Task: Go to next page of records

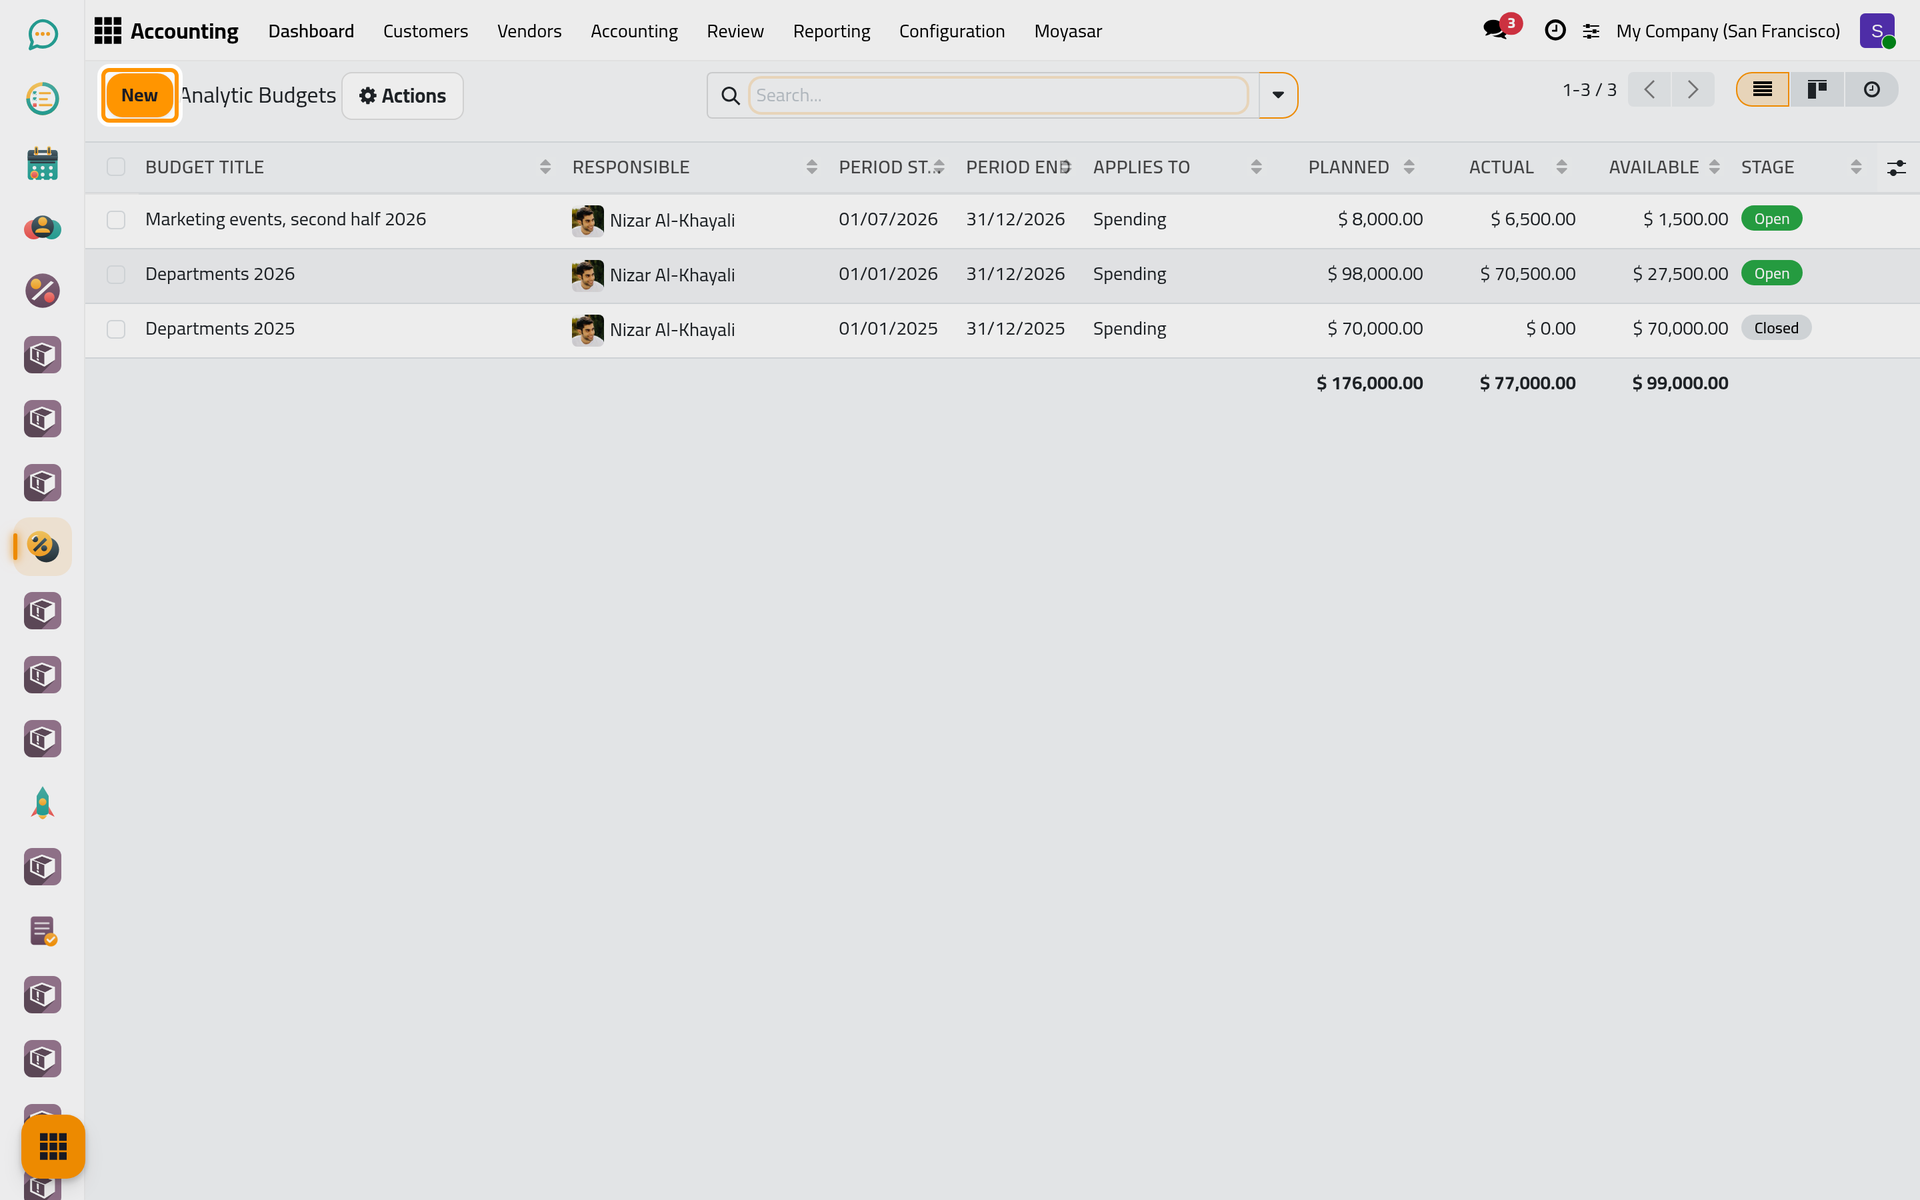Action: (1693, 90)
